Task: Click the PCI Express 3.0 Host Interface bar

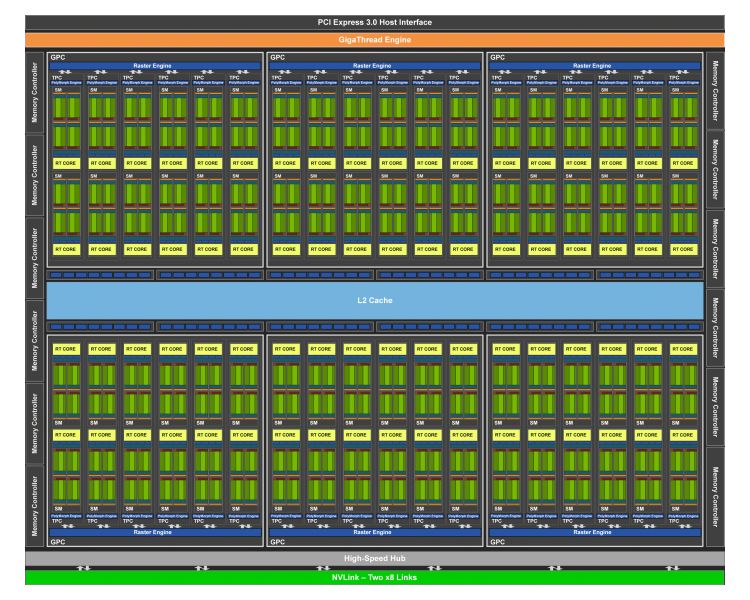Action: [x=374, y=22]
